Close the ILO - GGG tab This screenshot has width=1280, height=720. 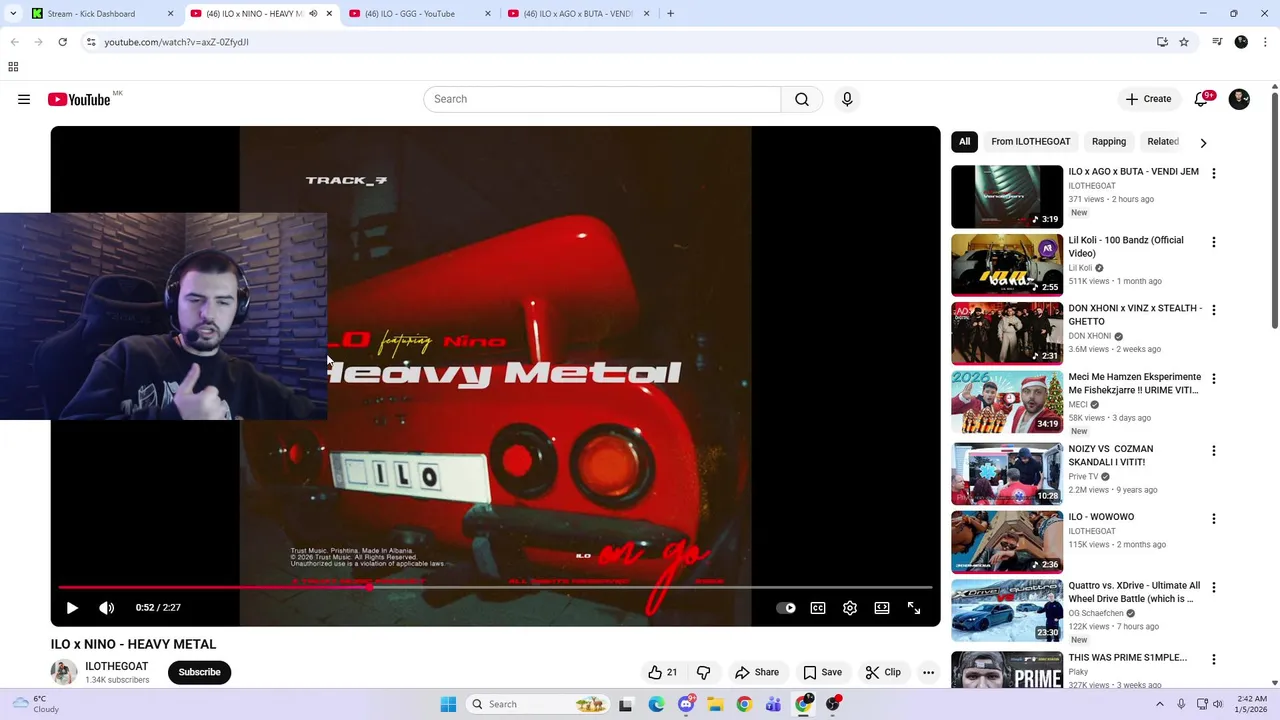[488, 14]
